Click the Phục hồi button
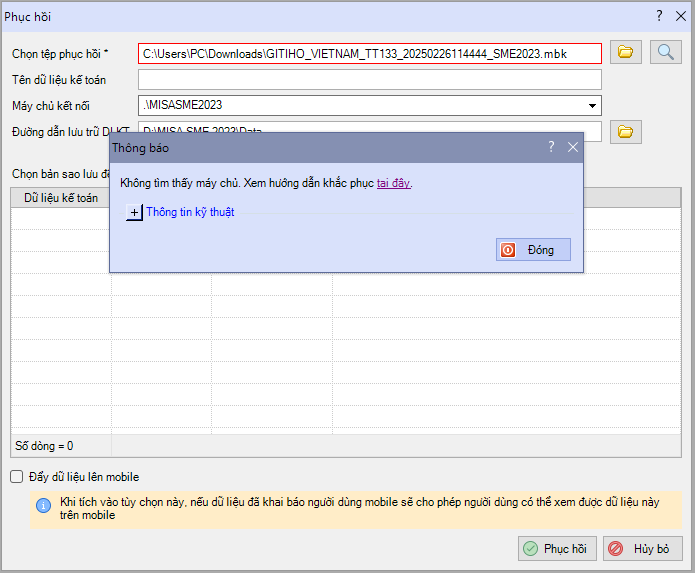The image size is (695, 573). tap(558, 548)
